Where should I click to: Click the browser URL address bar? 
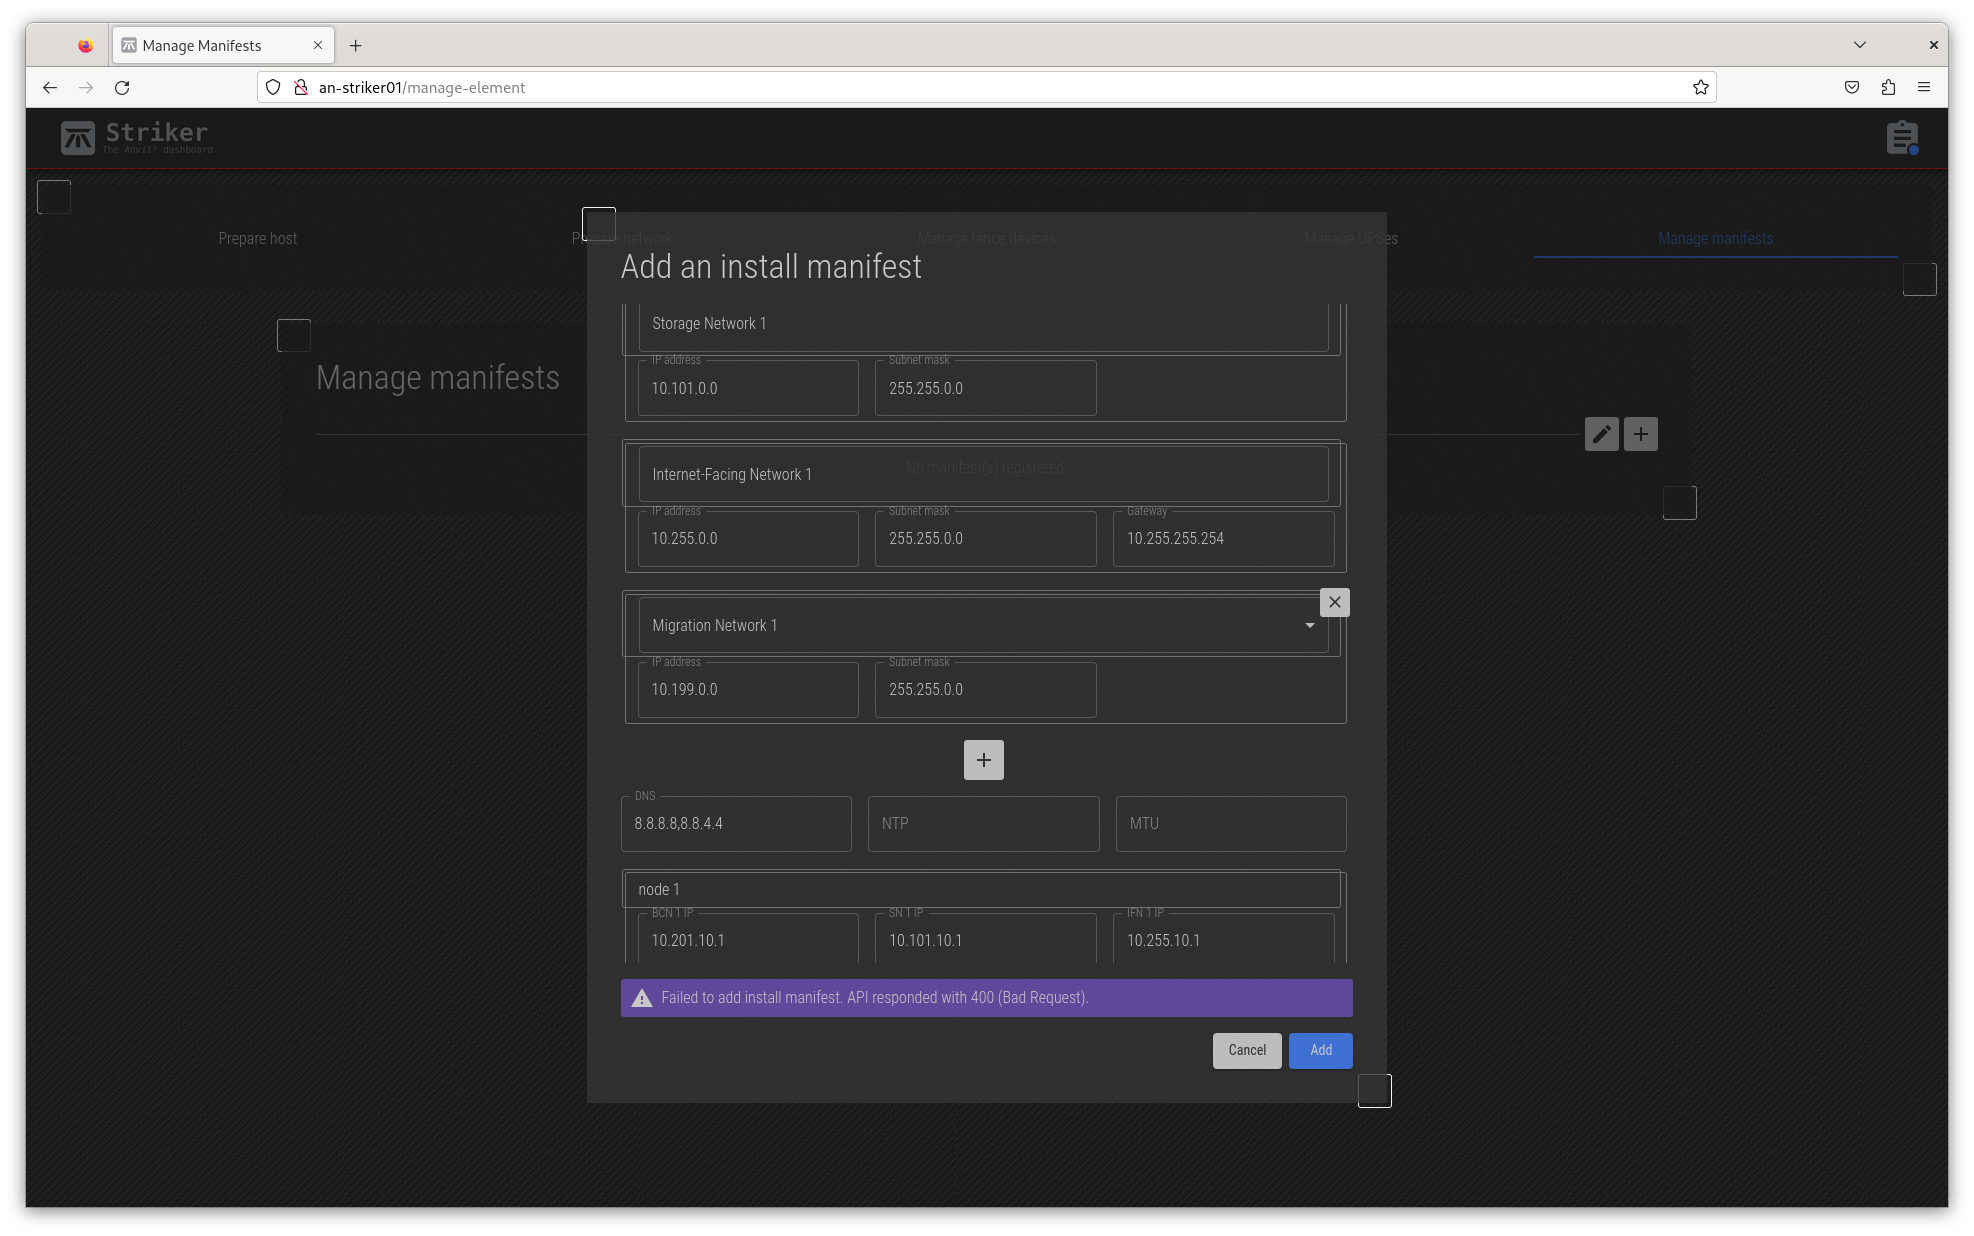[985, 88]
